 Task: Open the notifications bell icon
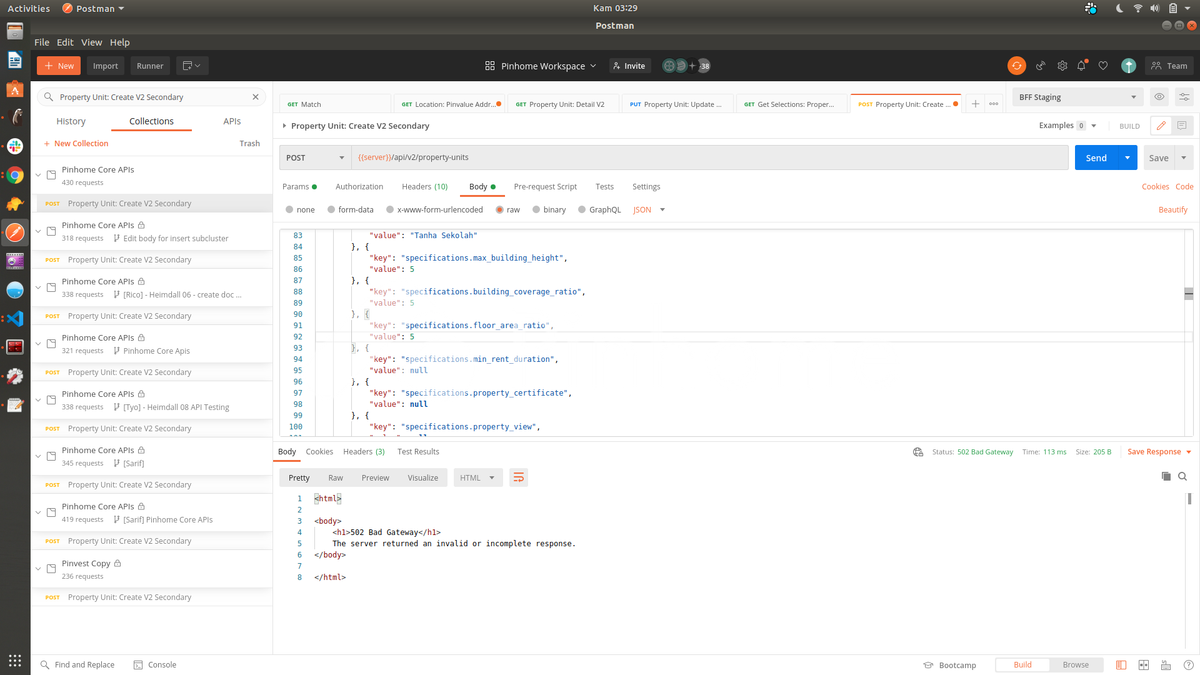(1081, 66)
